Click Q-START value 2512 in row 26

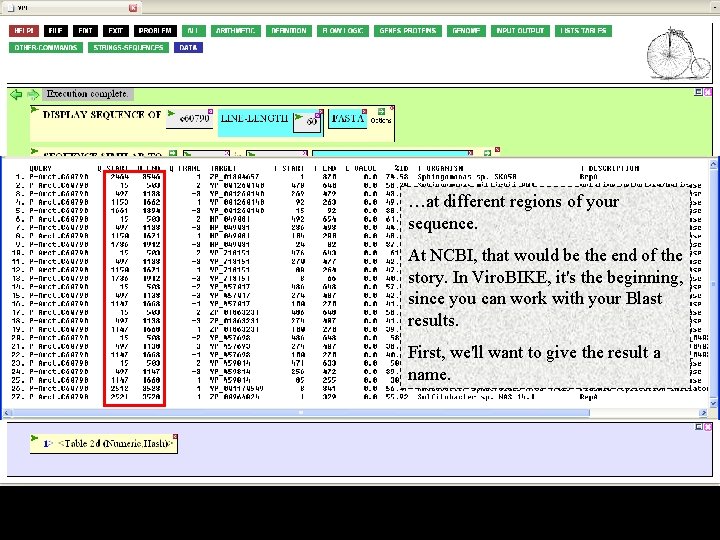click(x=119, y=388)
